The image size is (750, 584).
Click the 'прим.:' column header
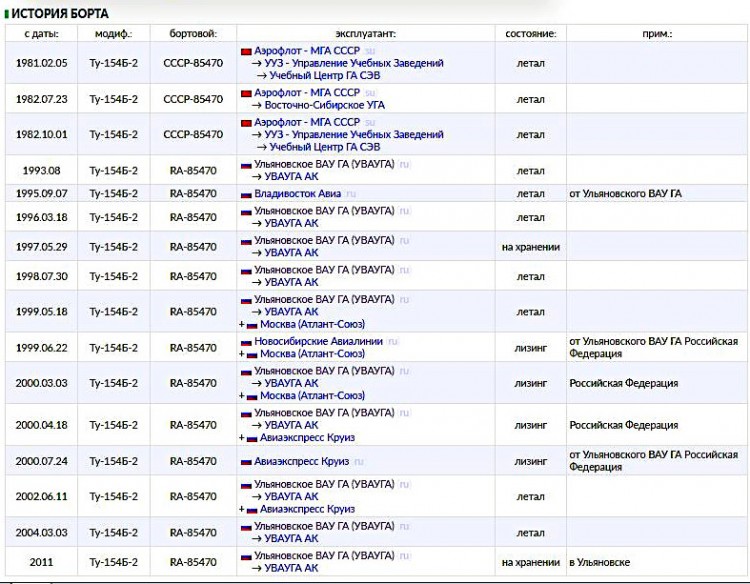click(x=658, y=34)
